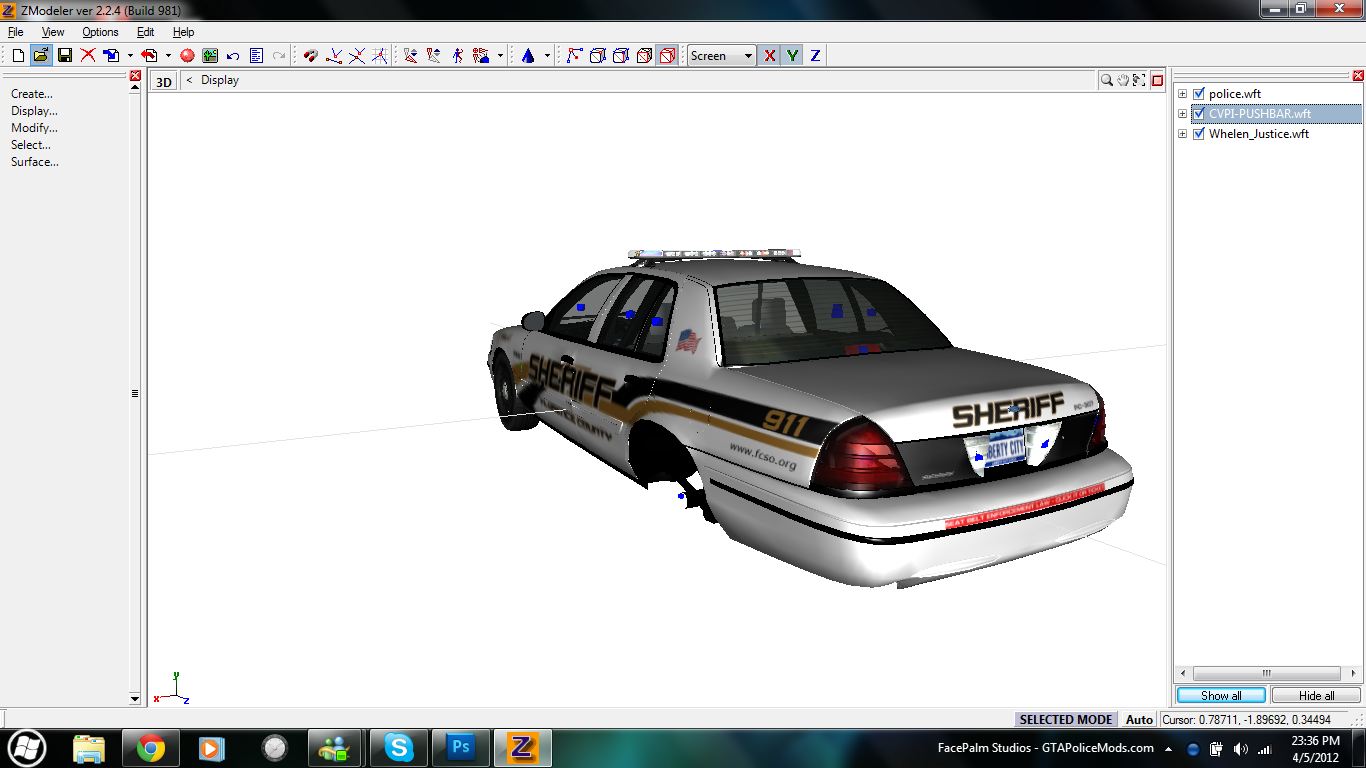The width and height of the screenshot is (1366, 768).
Task: Expand the police.wft tree node
Action: pos(1182,94)
